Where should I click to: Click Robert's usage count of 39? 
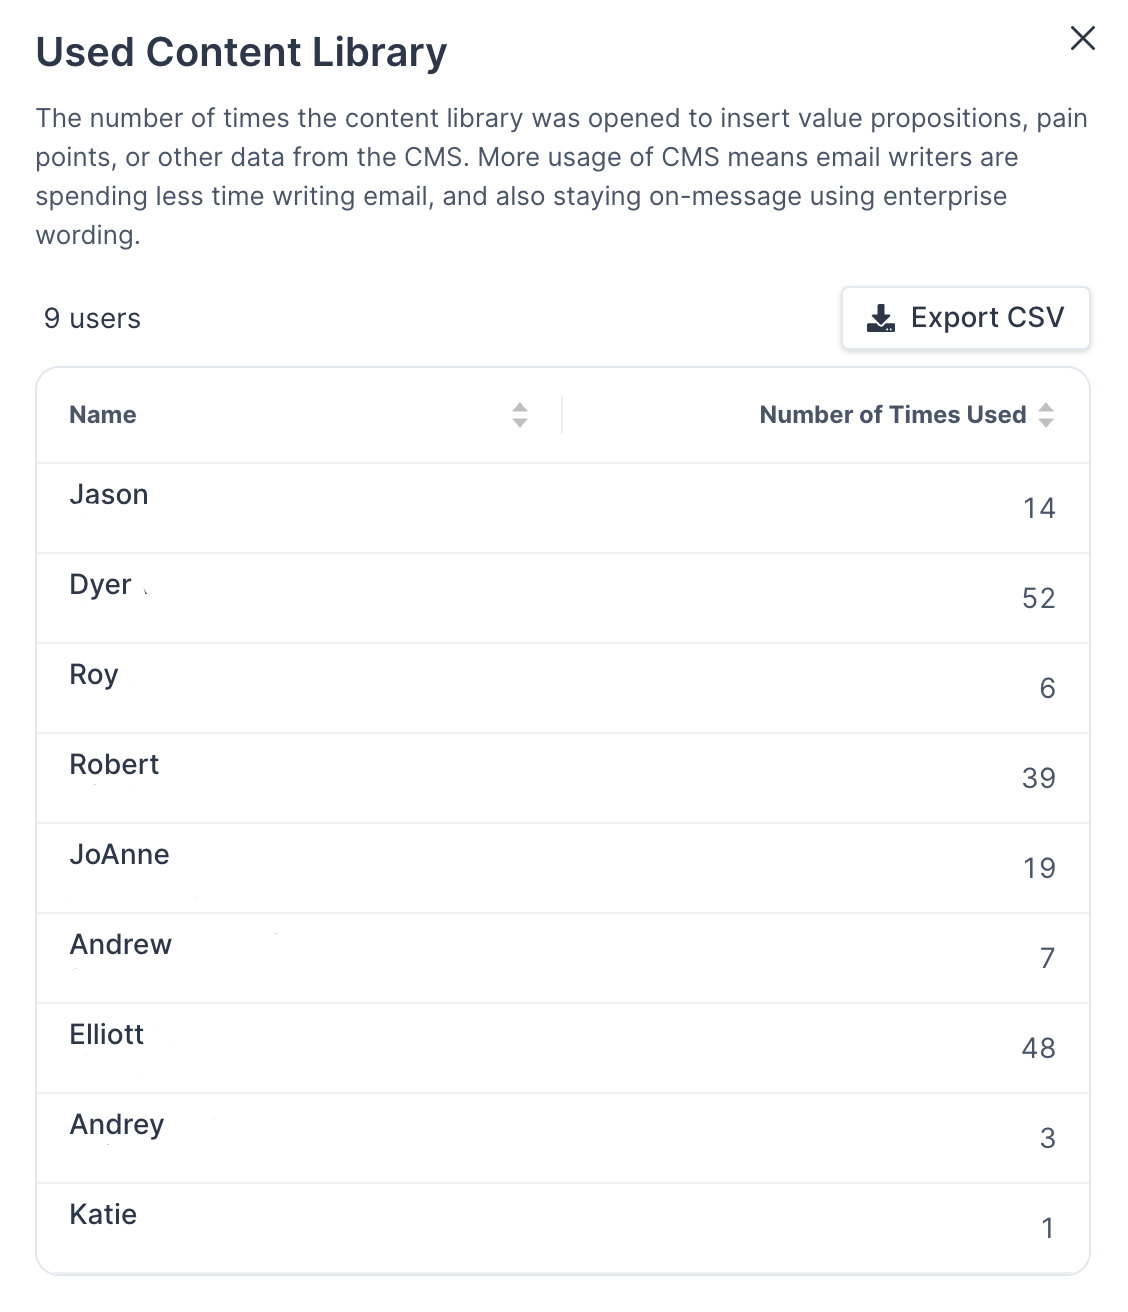[1039, 778]
